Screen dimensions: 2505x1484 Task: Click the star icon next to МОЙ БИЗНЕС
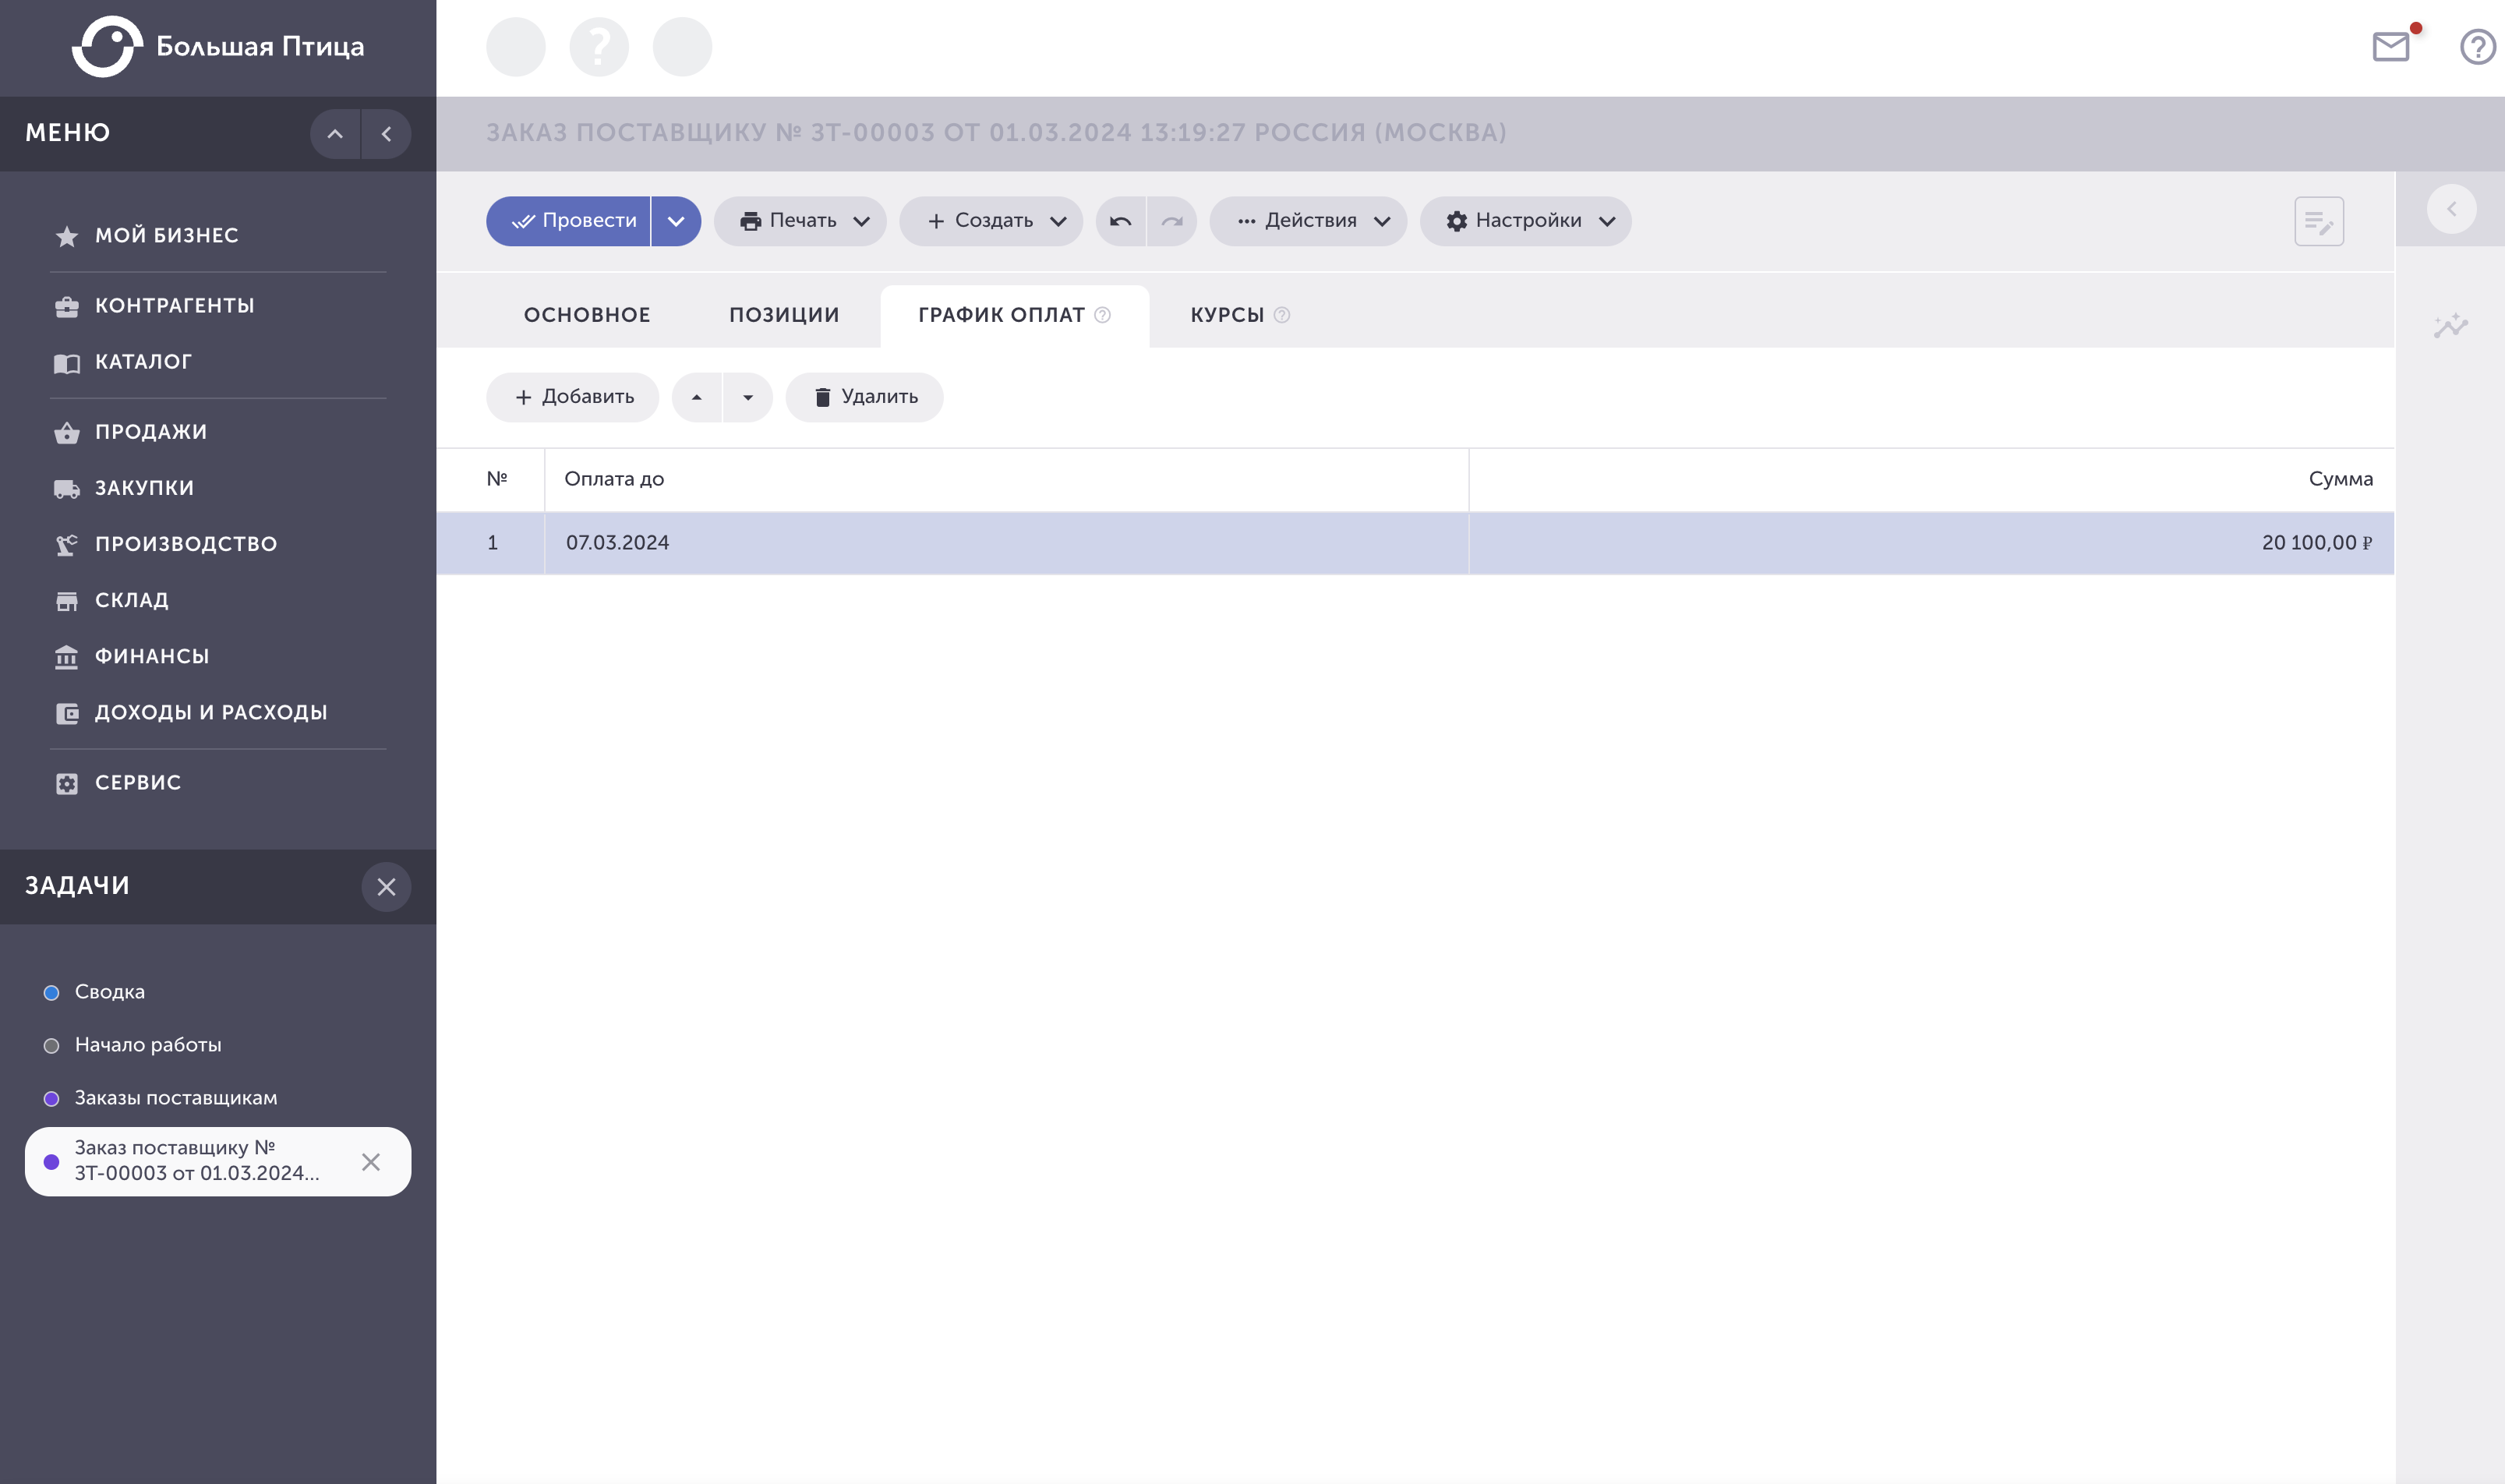[x=67, y=236]
